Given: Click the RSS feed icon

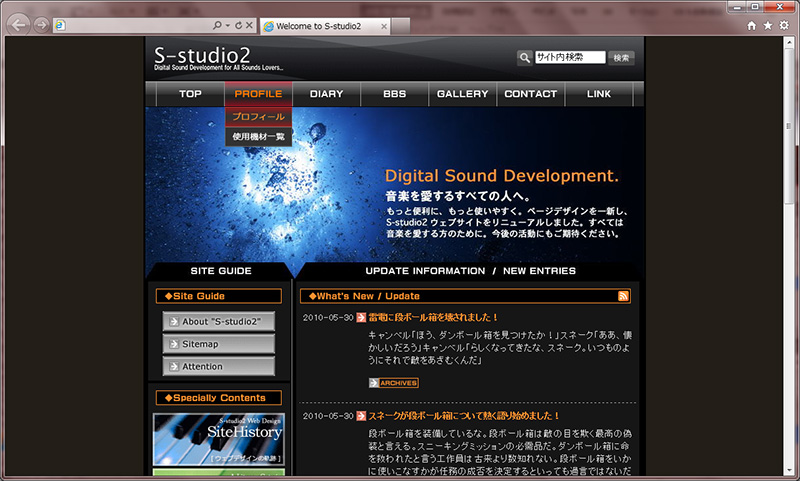Looking at the screenshot, I should [624, 296].
